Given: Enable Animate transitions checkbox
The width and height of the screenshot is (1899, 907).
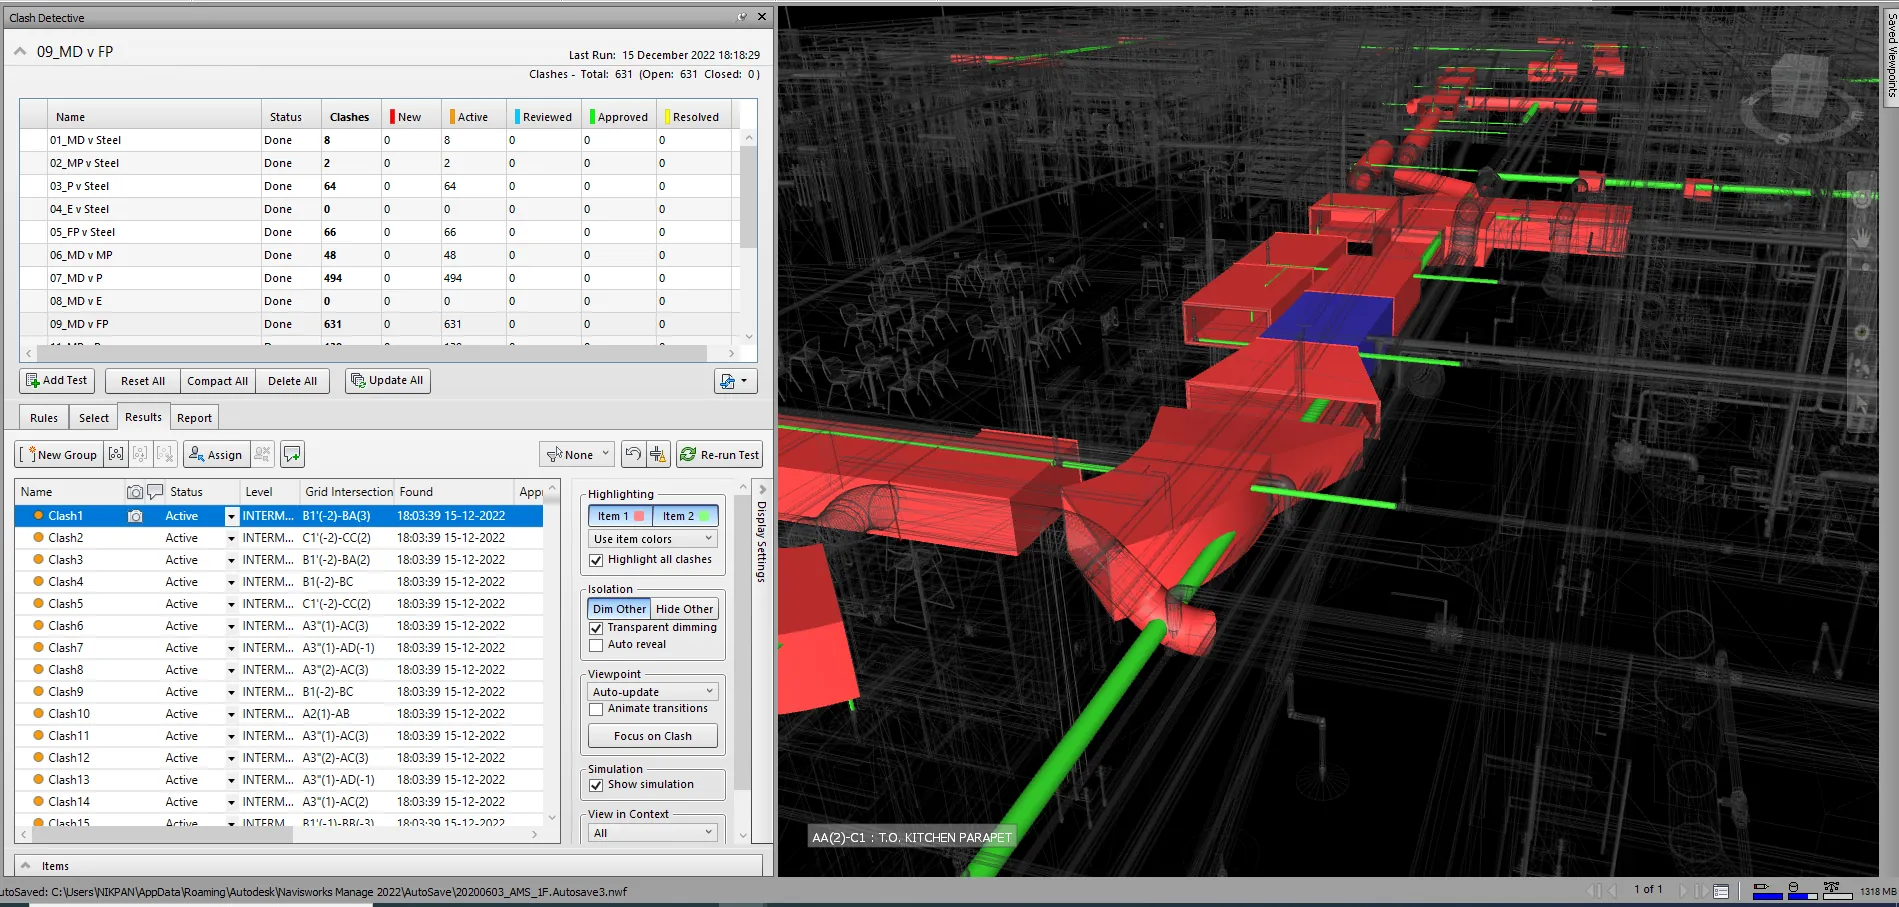Looking at the screenshot, I should click(x=597, y=709).
